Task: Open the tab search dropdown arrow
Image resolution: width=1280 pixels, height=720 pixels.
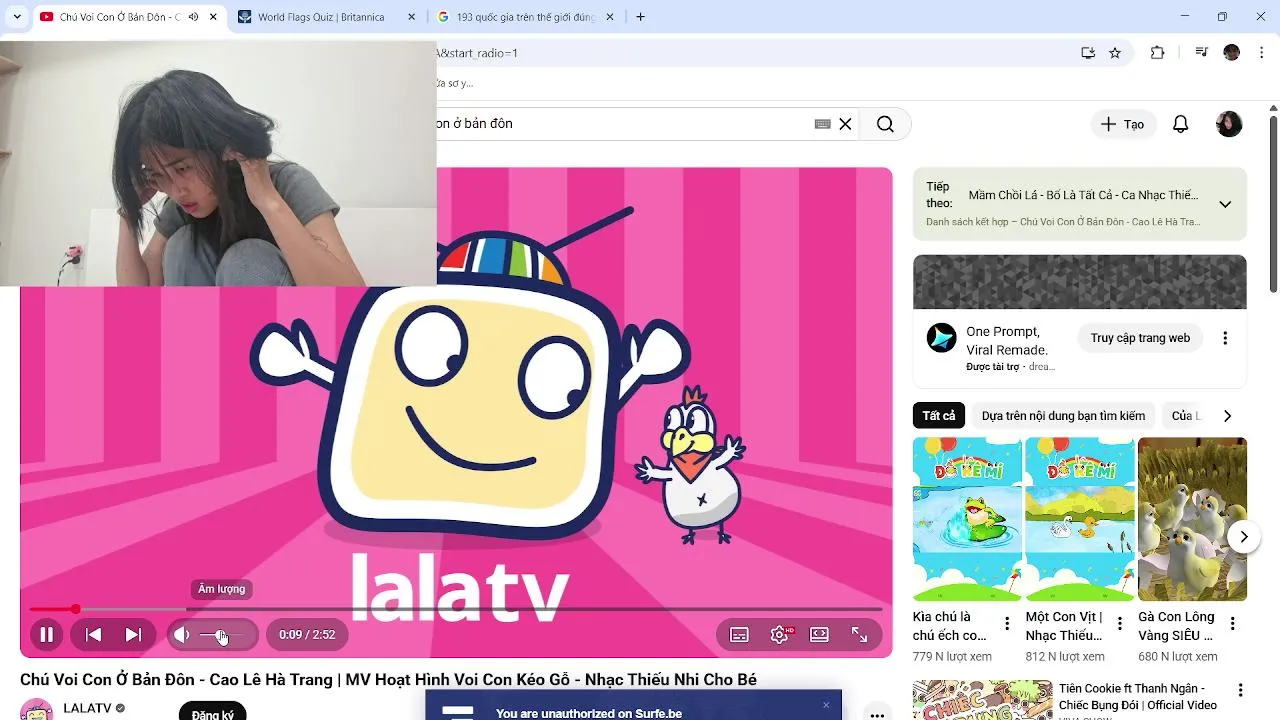Action: pos(17,17)
